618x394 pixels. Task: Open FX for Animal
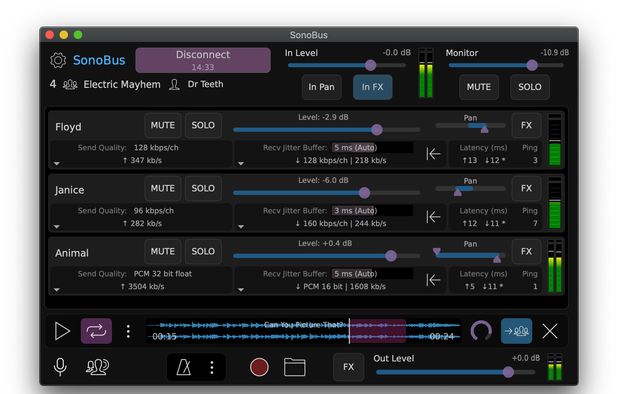526,251
